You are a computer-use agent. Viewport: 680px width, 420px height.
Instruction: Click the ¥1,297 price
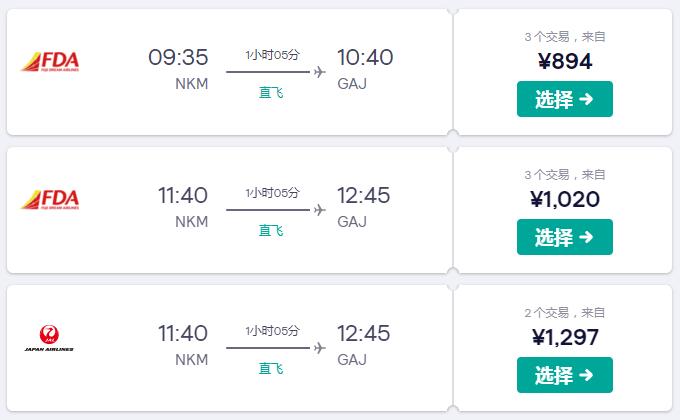tap(565, 337)
